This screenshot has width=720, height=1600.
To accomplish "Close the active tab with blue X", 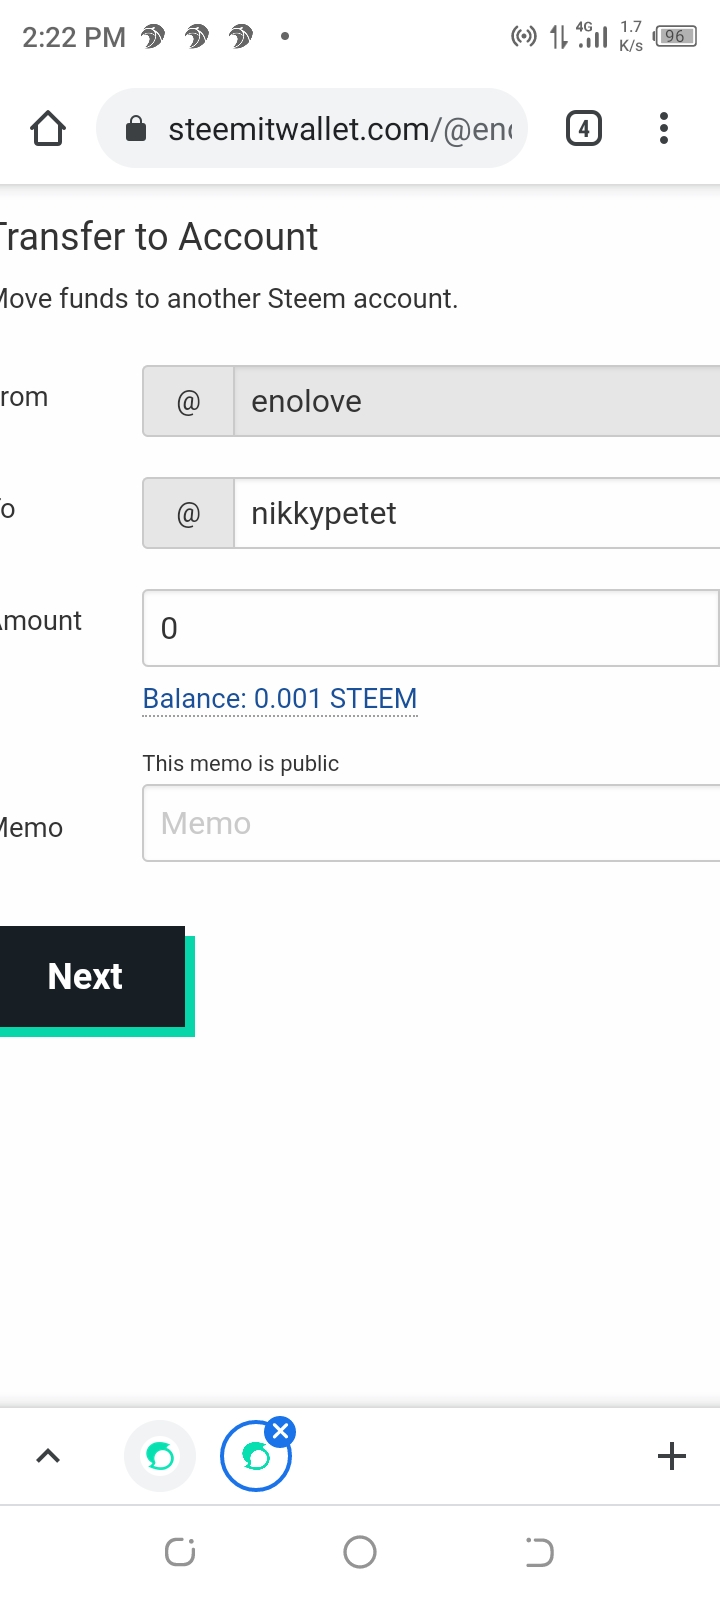I will tap(281, 1431).
